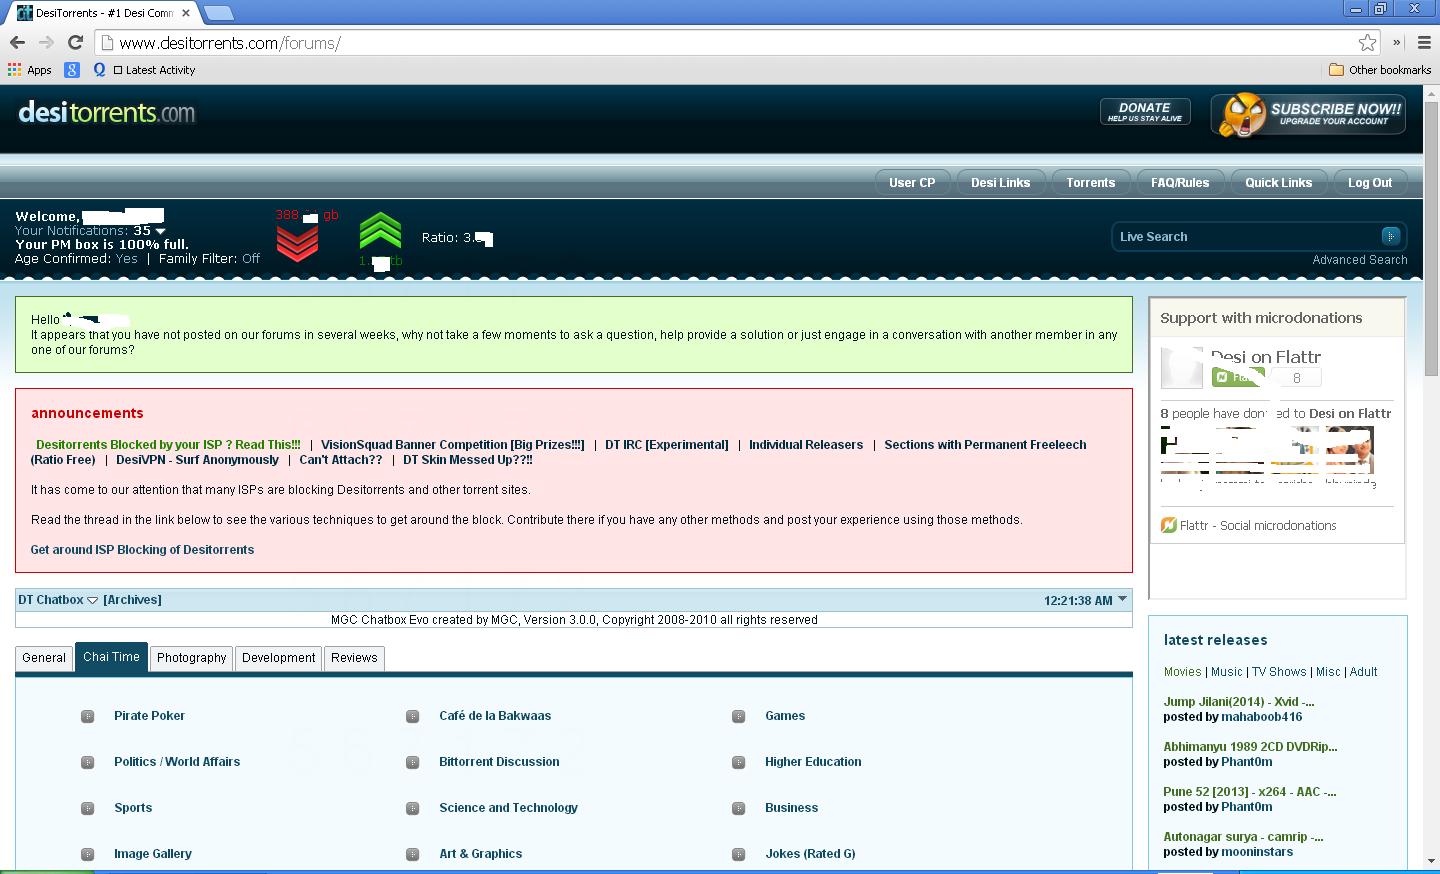Open the VisionSquad Banner Competition announcement

(x=452, y=445)
